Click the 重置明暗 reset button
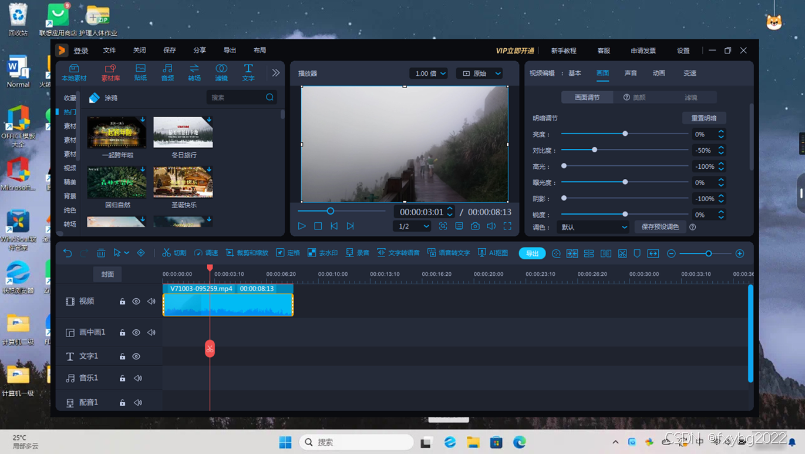 (704, 118)
